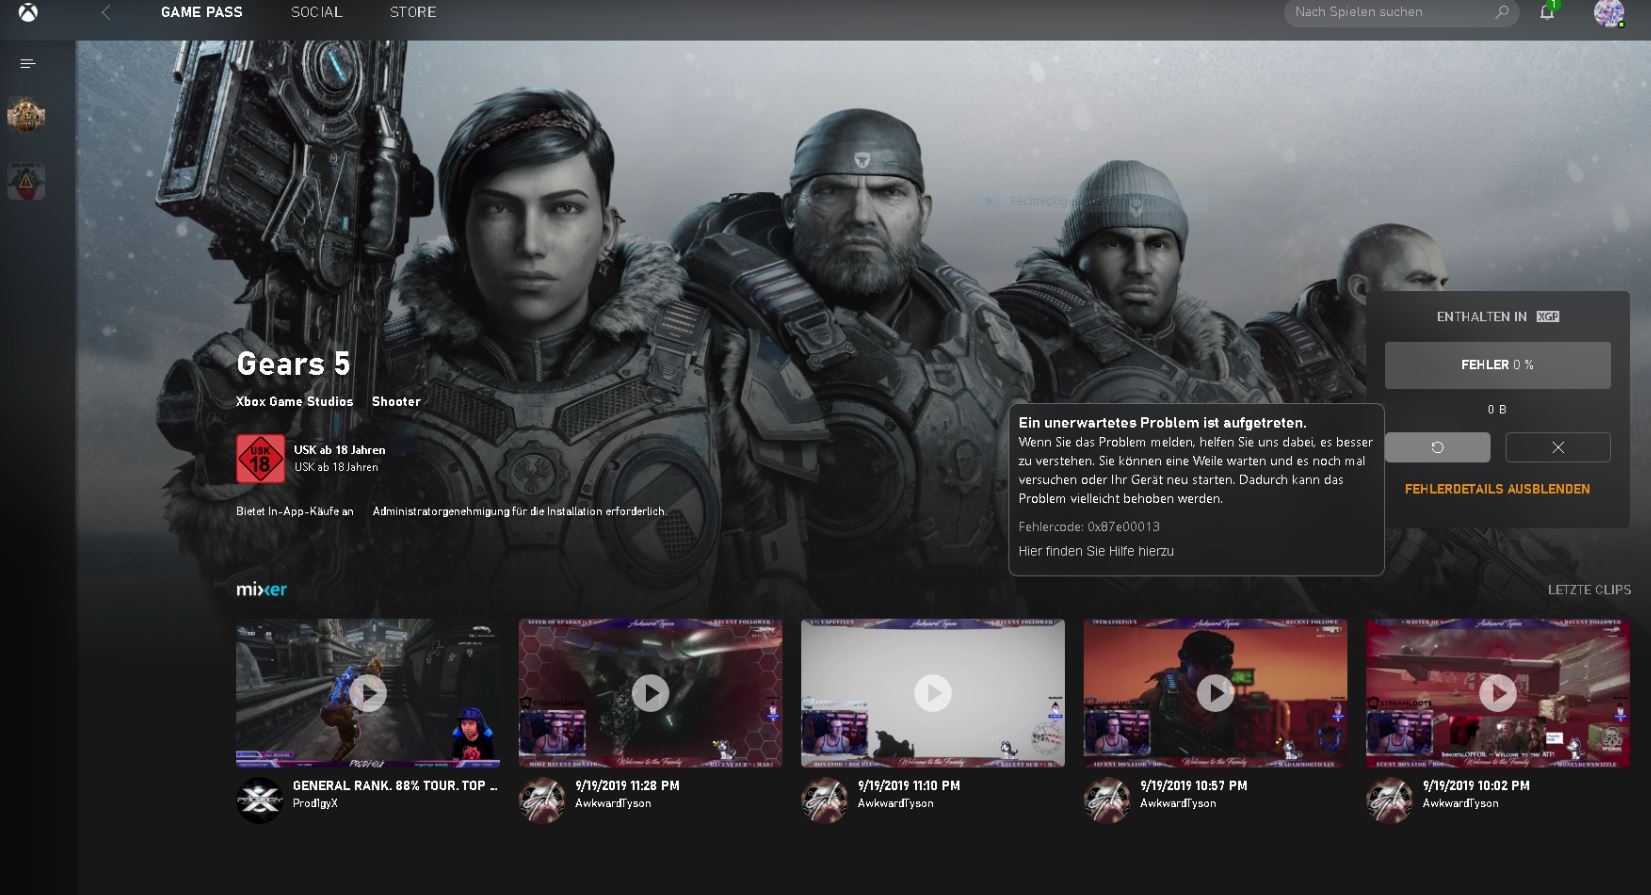Click the 'Gears 5' game title
1651x895 pixels.
click(x=293, y=364)
